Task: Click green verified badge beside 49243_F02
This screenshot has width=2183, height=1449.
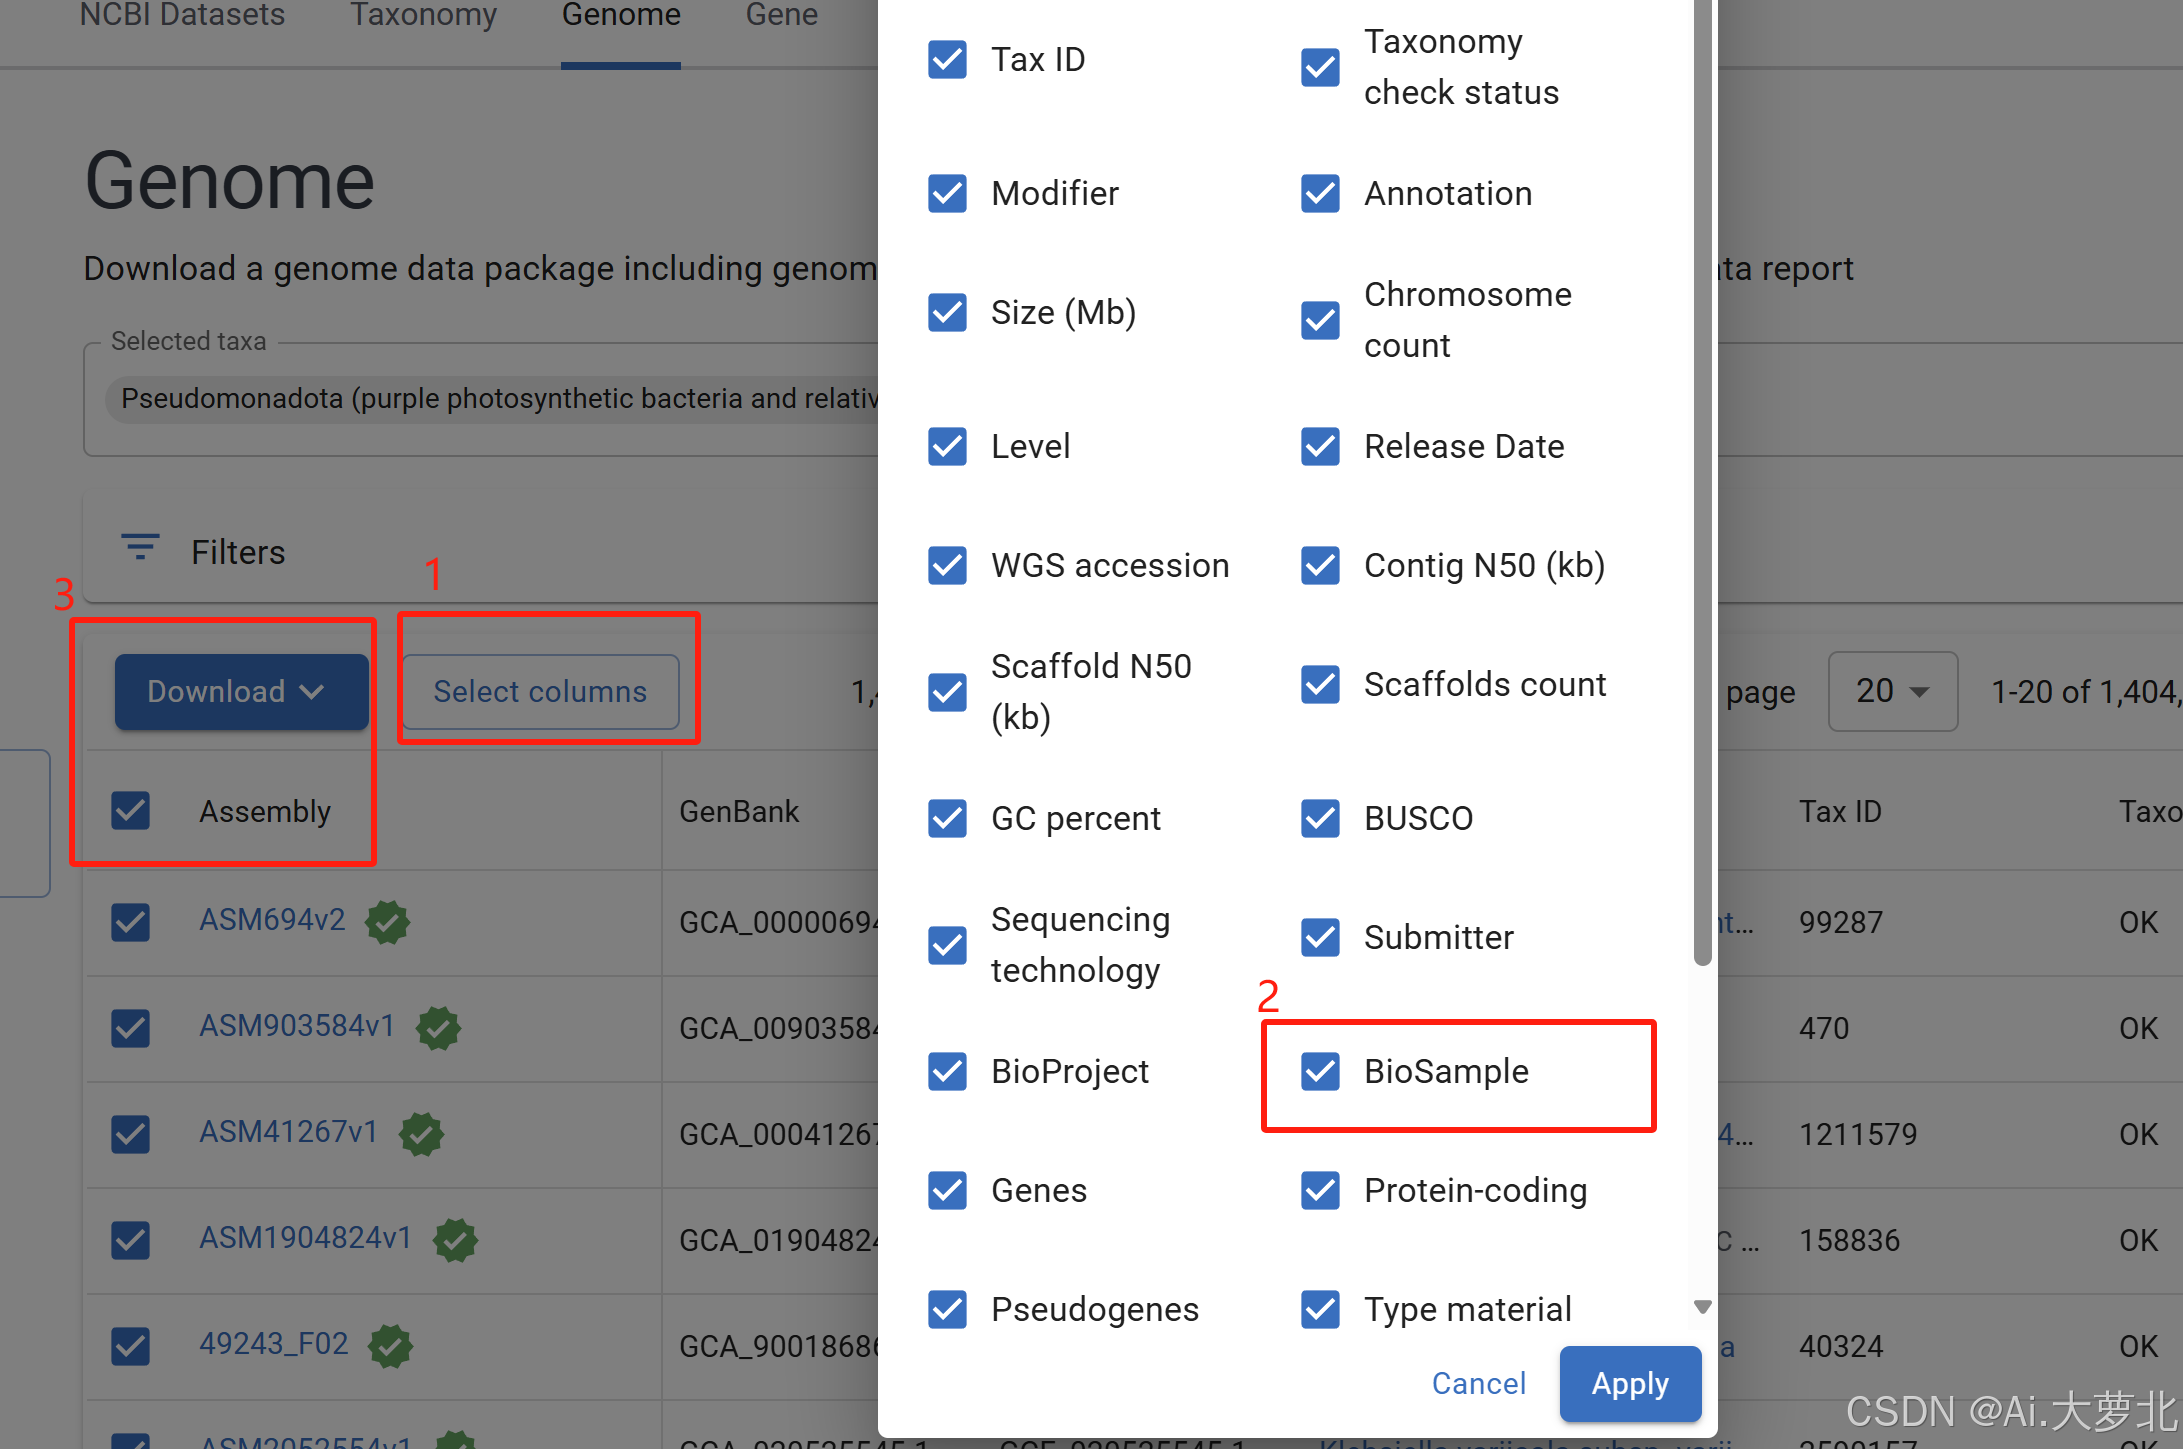Action: [x=390, y=1346]
